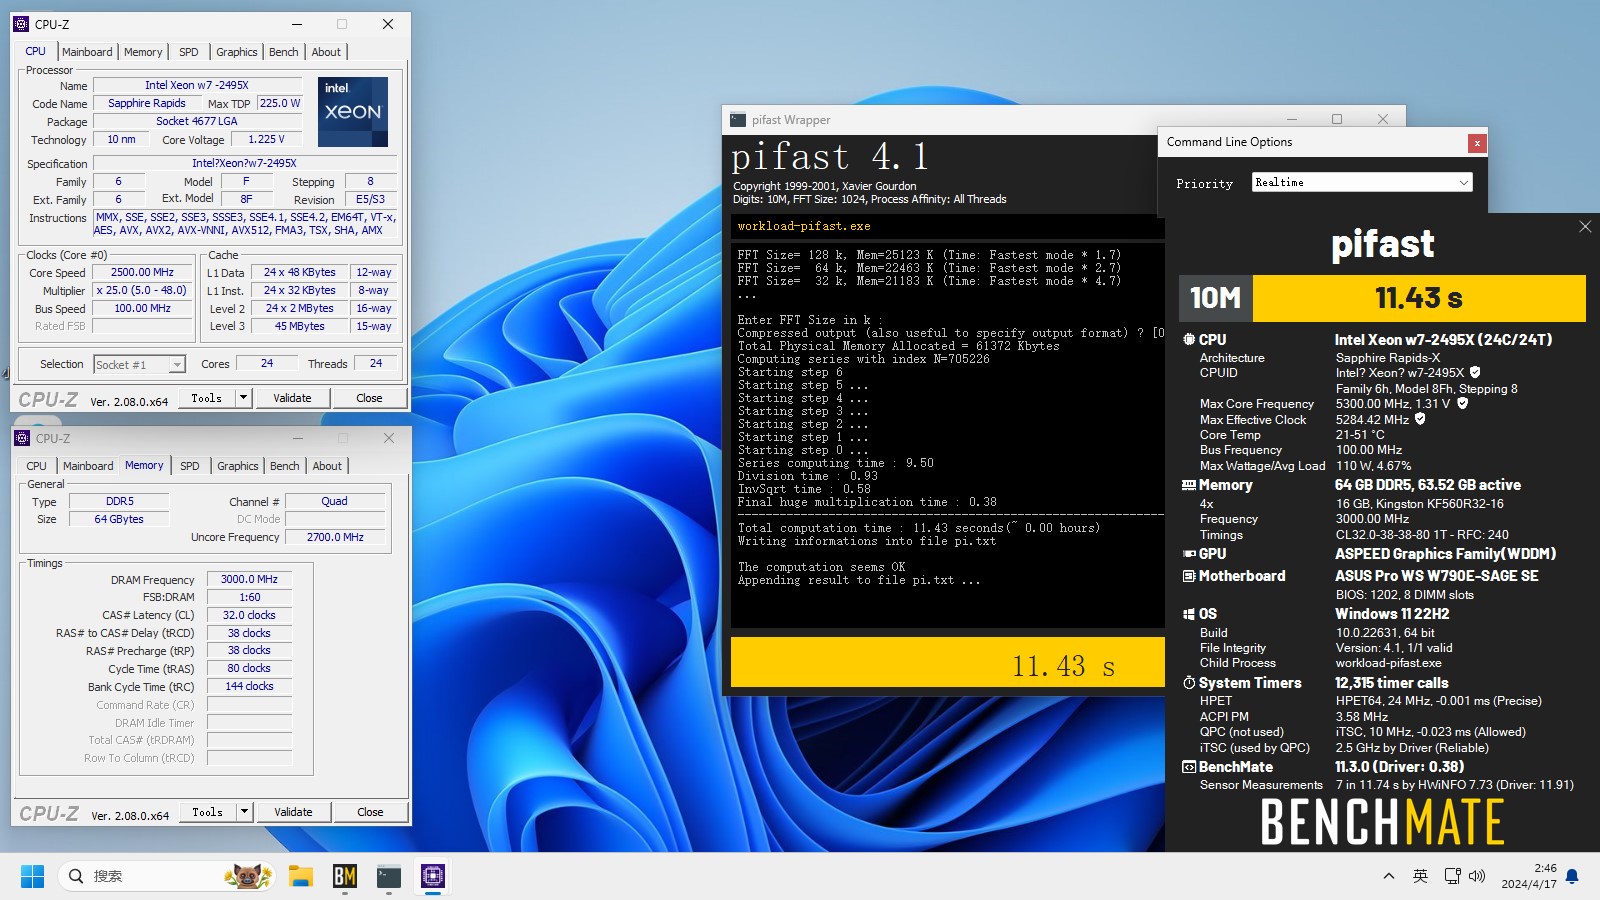The image size is (1600, 900).
Task: Open the terminal taskbar icon
Action: (389, 877)
